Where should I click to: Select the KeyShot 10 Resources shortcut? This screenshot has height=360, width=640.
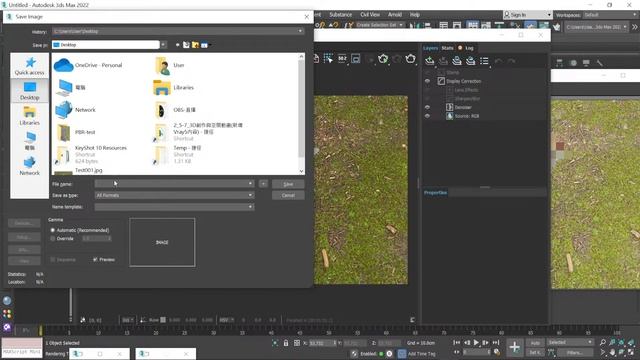91,154
